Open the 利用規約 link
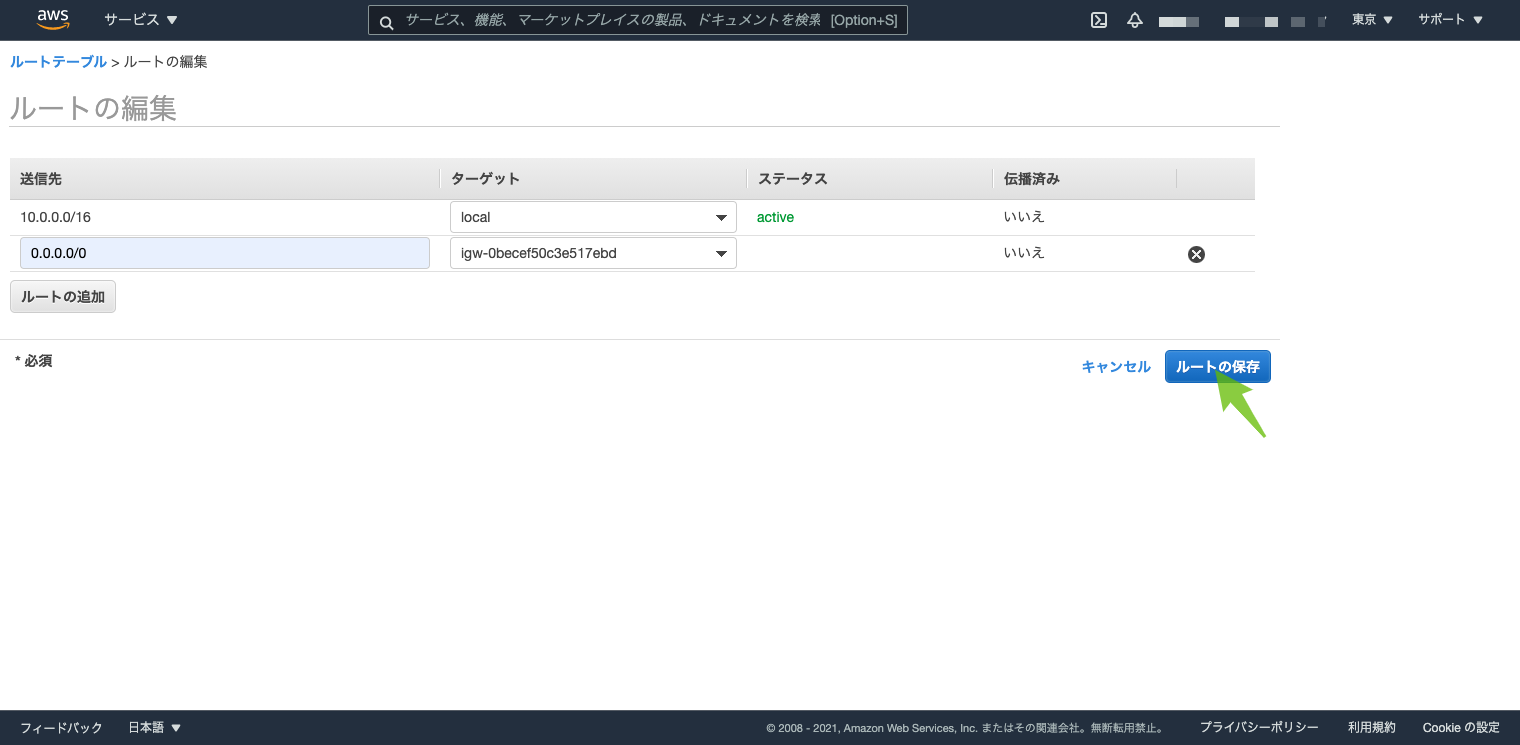 click(1371, 728)
